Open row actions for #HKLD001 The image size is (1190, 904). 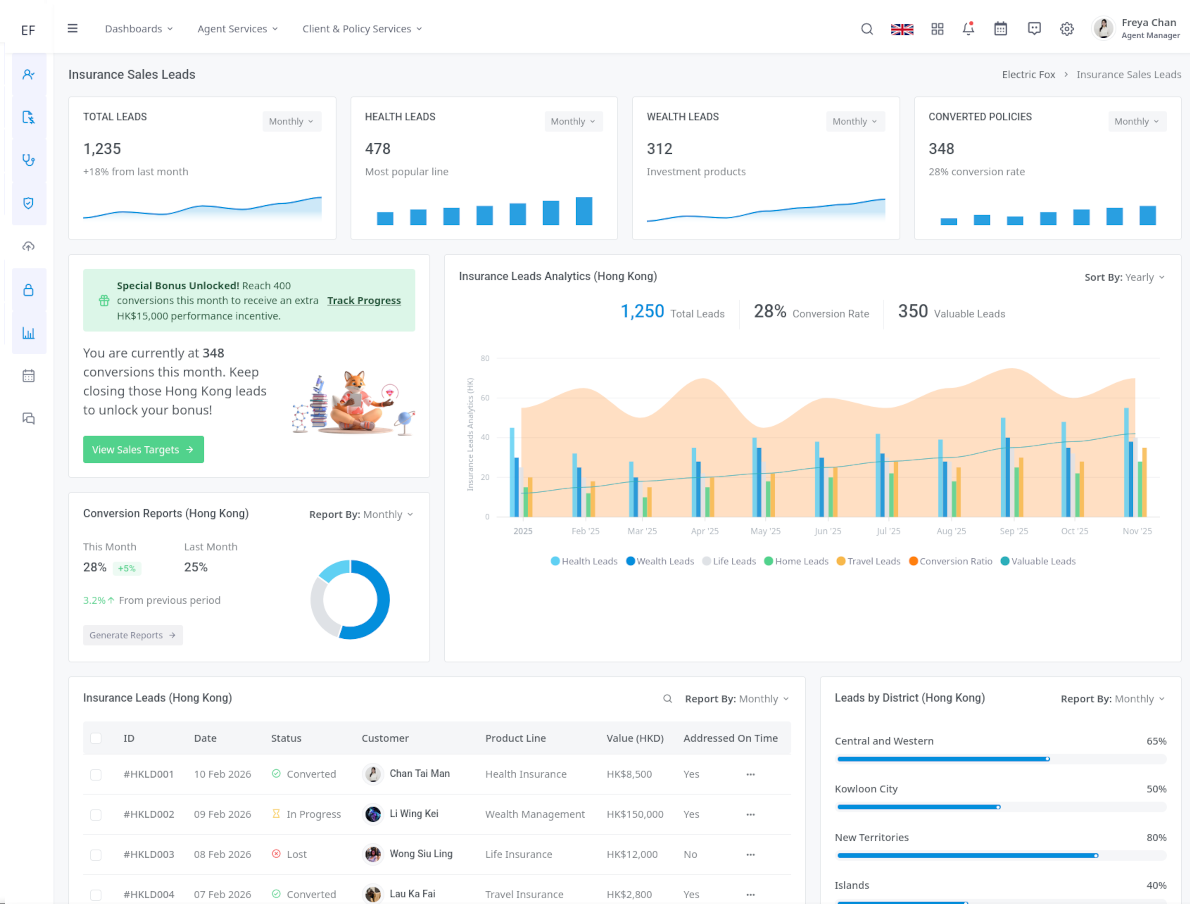[x=751, y=775]
